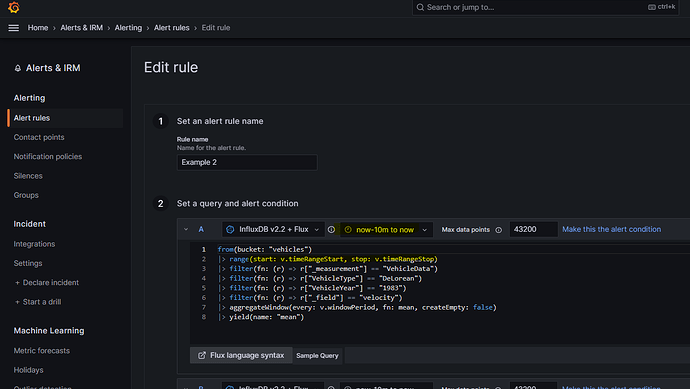Click the Grafana logo icon
Viewport: 690px width, 389px height.
14,7
